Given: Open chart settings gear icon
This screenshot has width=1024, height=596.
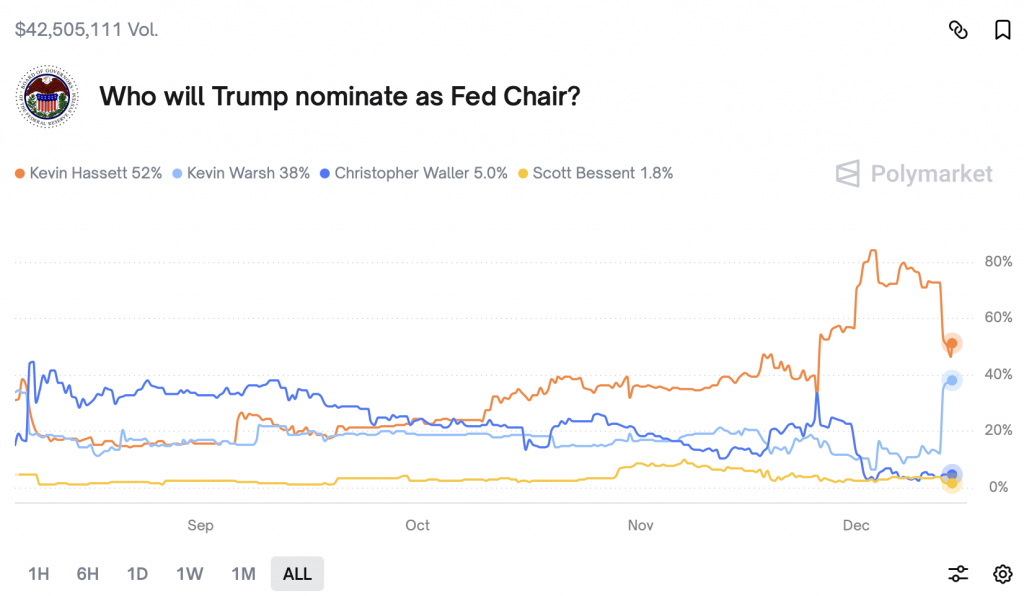Looking at the screenshot, I should click(1002, 574).
